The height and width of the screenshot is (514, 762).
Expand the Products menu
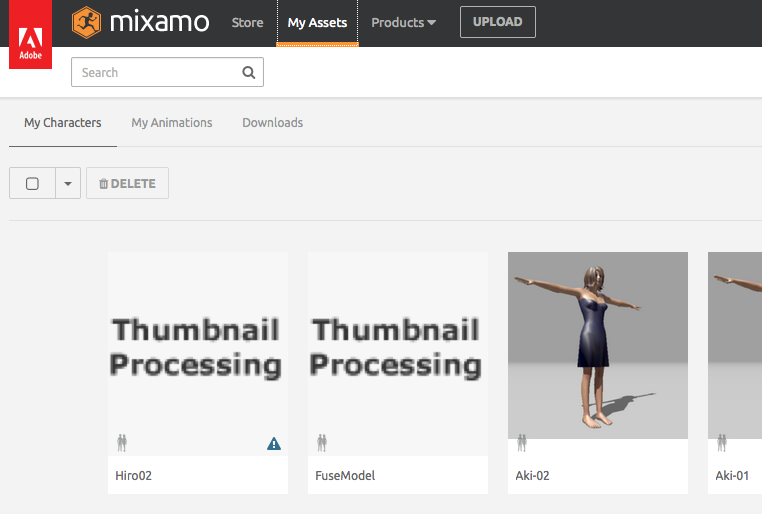coord(403,23)
